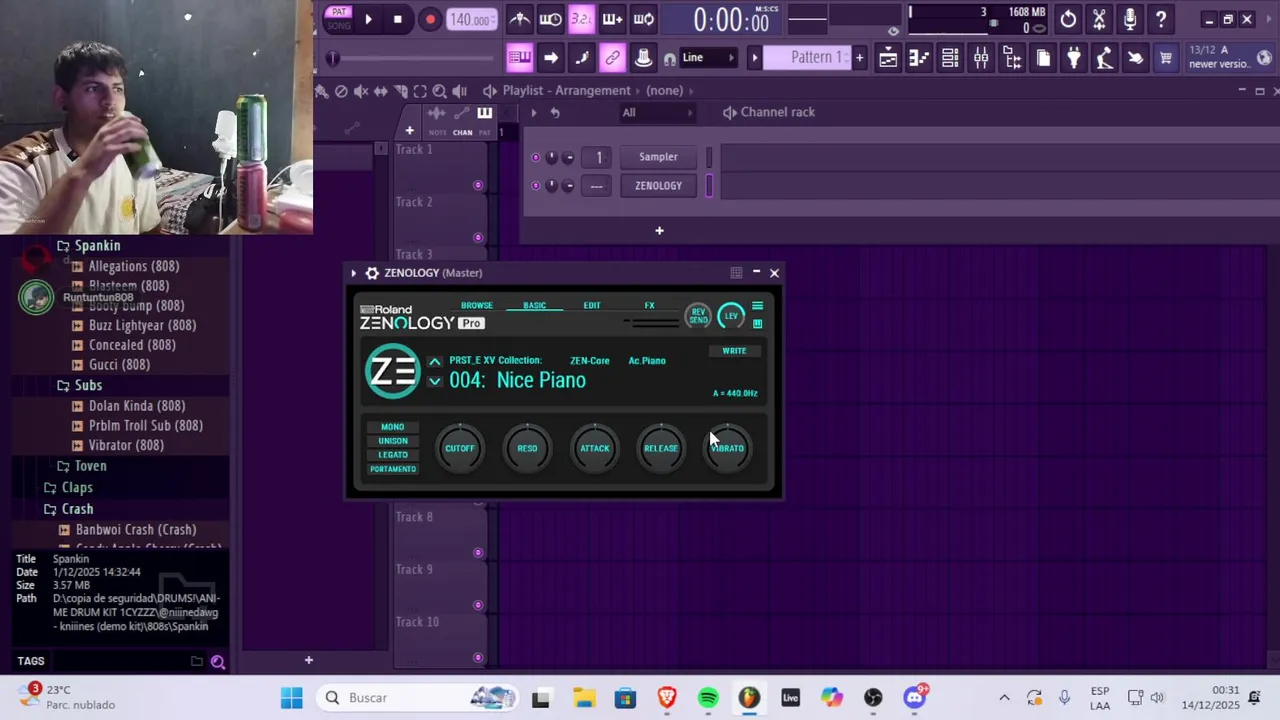Click the RELEASE knob
This screenshot has width=1280, height=720.
(661, 448)
